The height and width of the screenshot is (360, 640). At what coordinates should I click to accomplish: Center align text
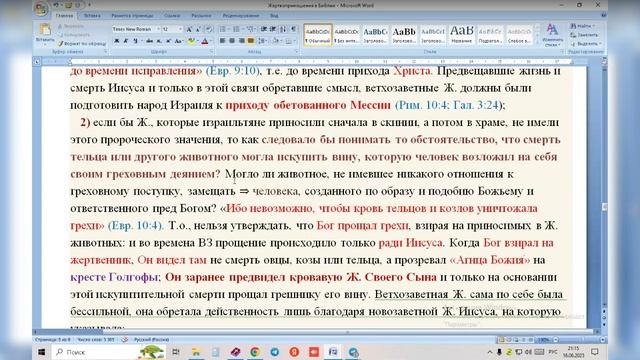point(232,41)
